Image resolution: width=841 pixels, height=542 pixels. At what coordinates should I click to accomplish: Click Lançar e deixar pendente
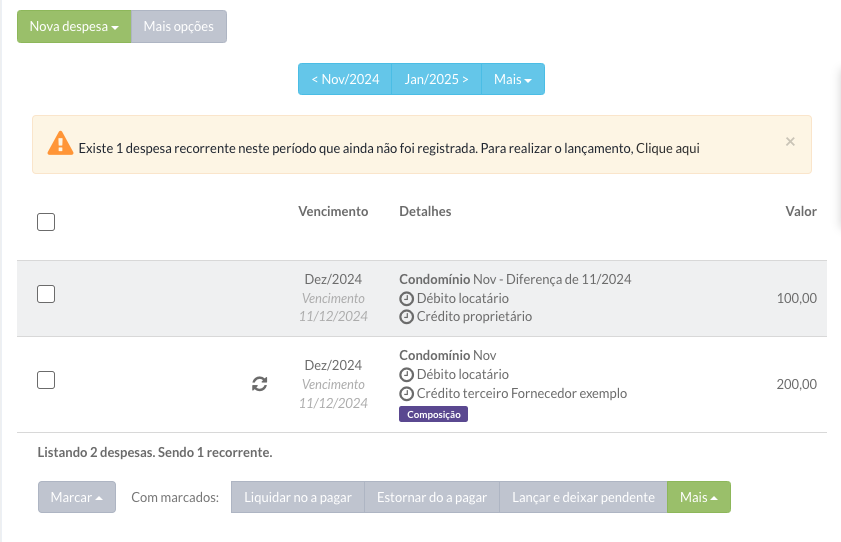[583, 498]
